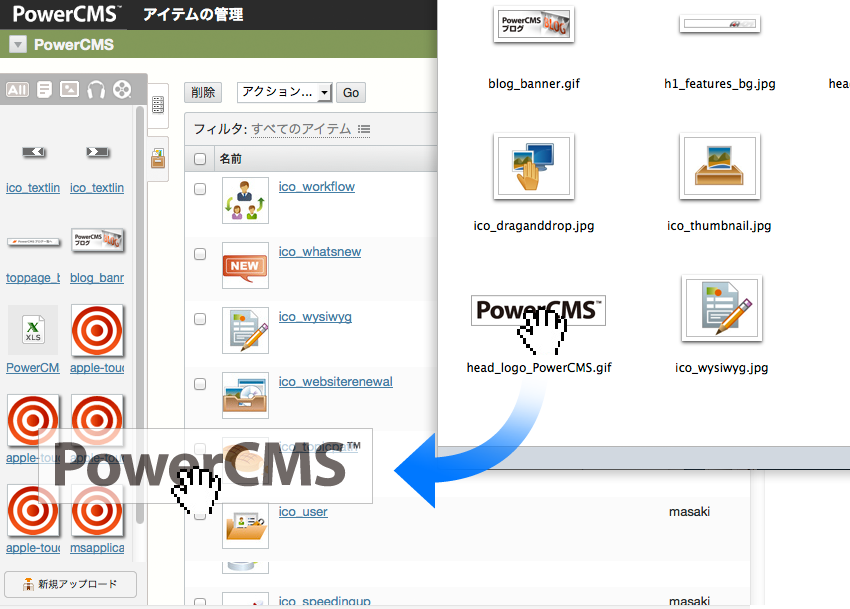Click masaki in the ico_user row

[689, 511]
